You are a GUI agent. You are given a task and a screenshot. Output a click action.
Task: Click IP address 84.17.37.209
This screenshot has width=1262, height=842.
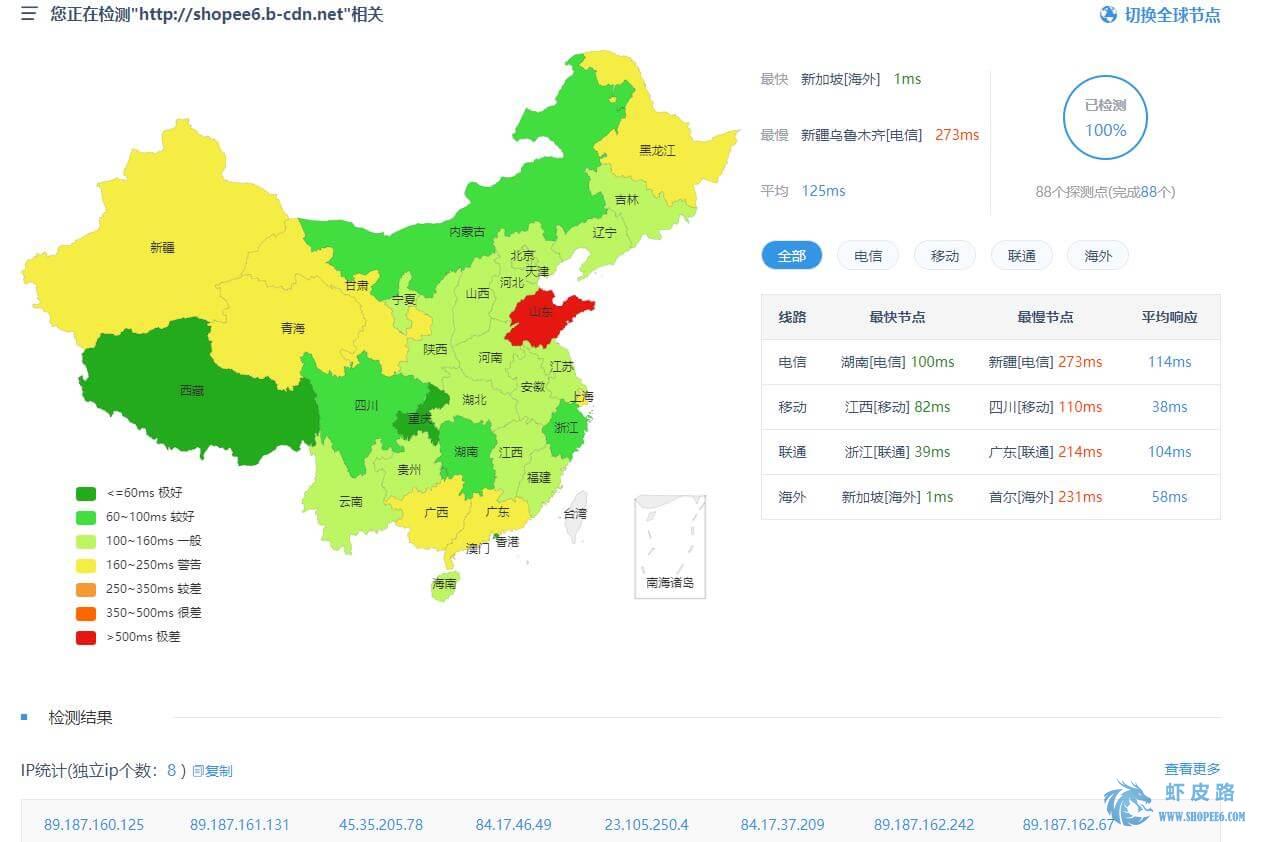point(782,825)
